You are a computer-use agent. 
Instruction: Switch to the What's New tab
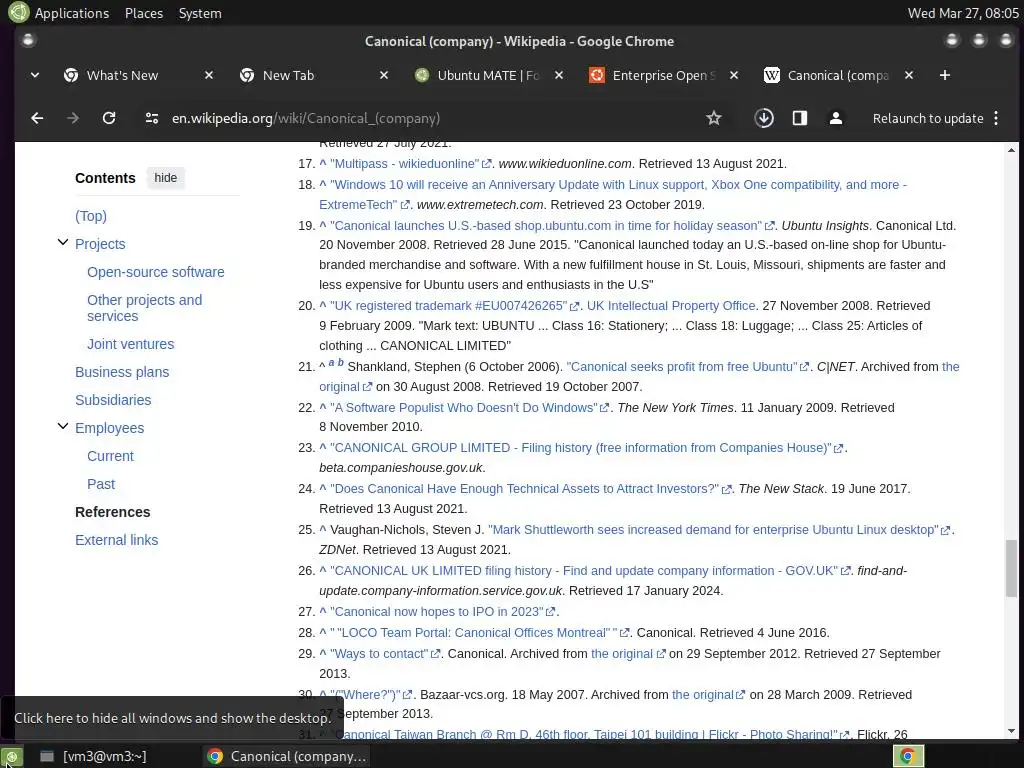point(122,75)
